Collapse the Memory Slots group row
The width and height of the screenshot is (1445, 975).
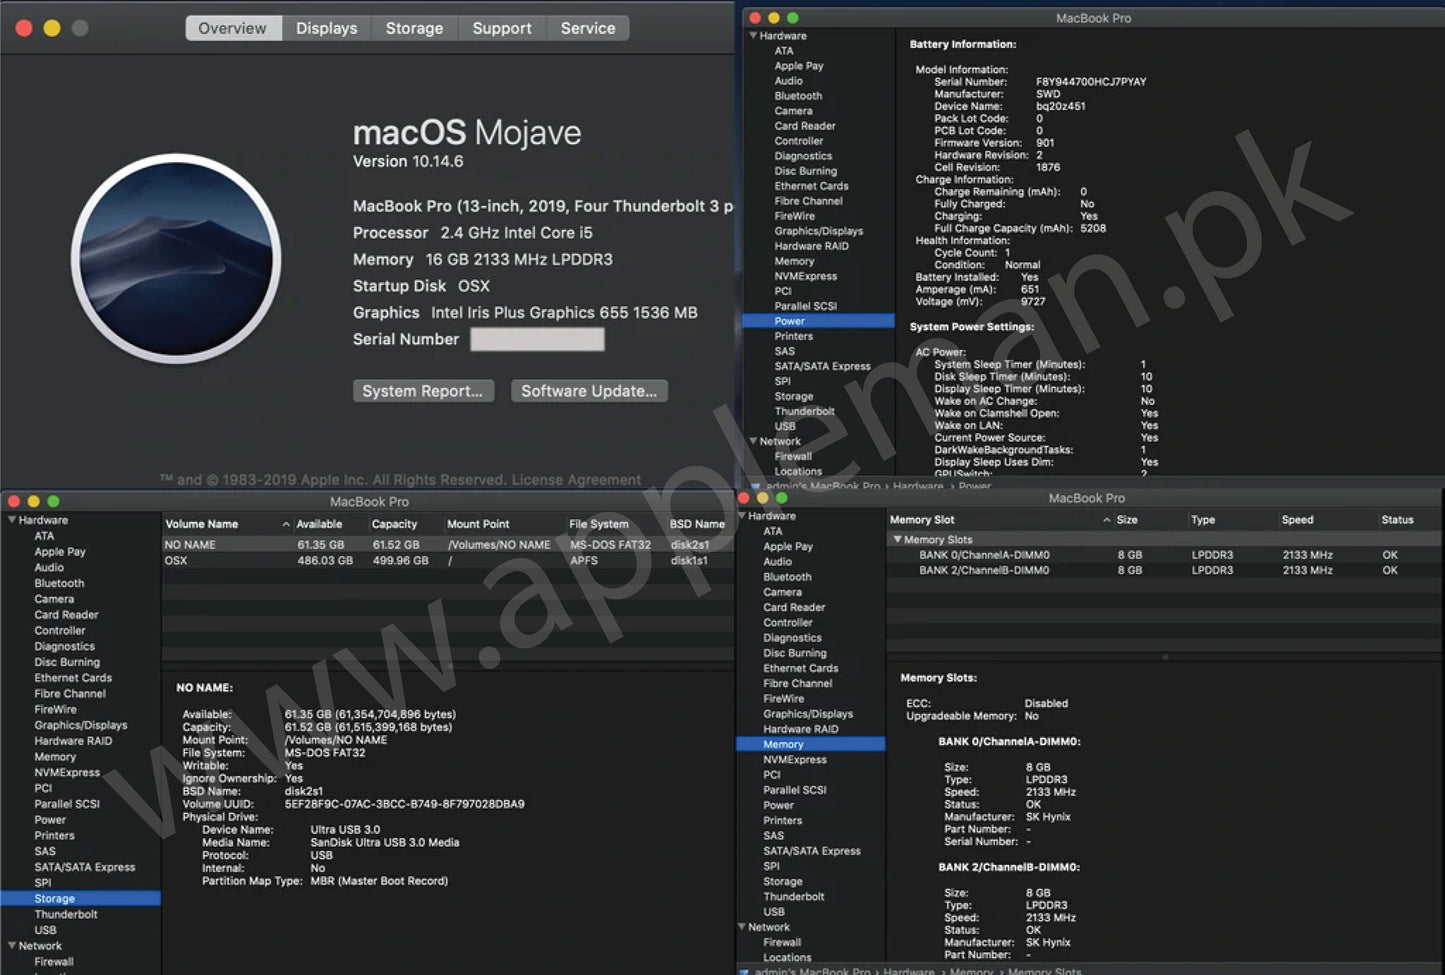897,539
